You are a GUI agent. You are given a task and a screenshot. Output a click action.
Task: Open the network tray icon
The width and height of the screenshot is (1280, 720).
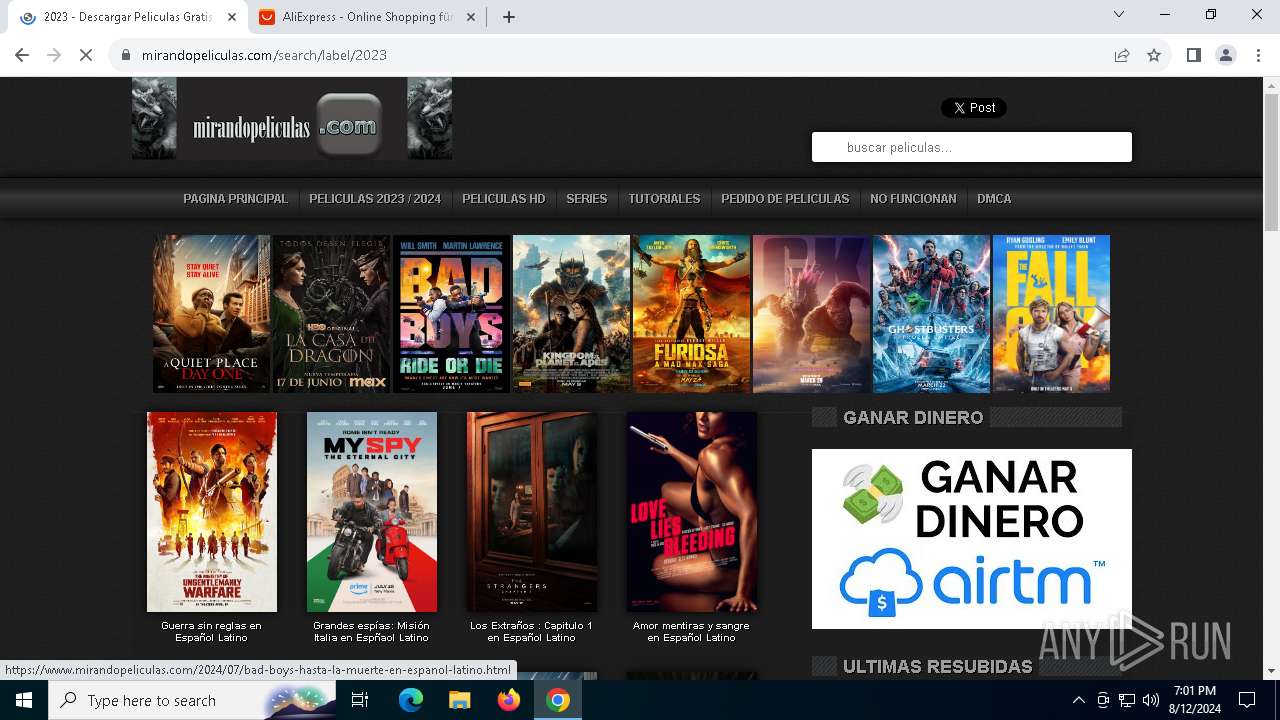(x=1127, y=700)
